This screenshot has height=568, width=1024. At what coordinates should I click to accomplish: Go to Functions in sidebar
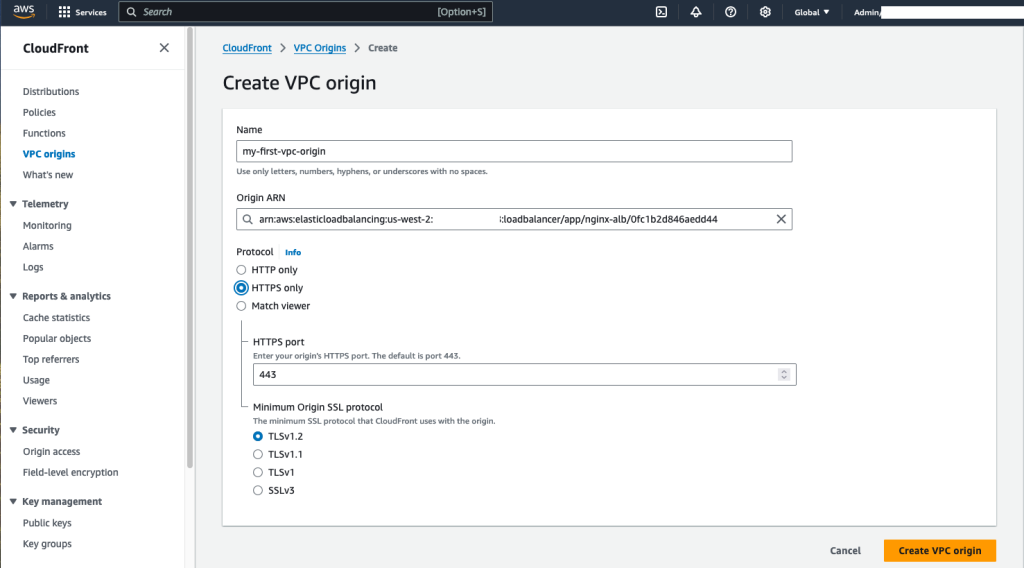pos(44,133)
